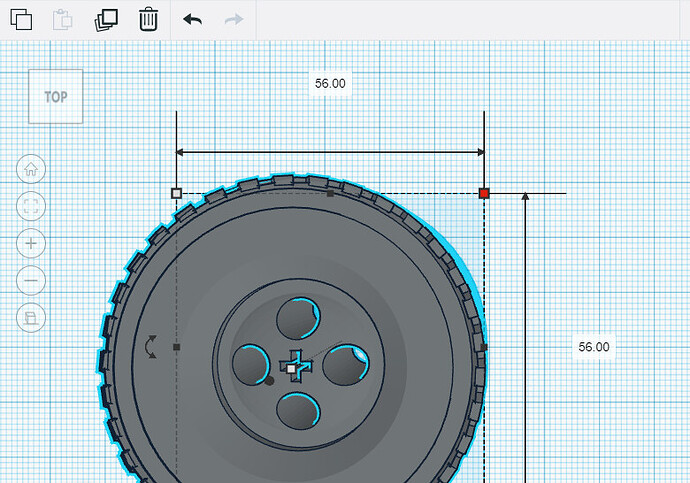Delete selection with the trash icon
This screenshot has width=690, height=483.
pyautogui.click(x=148, y=19)
